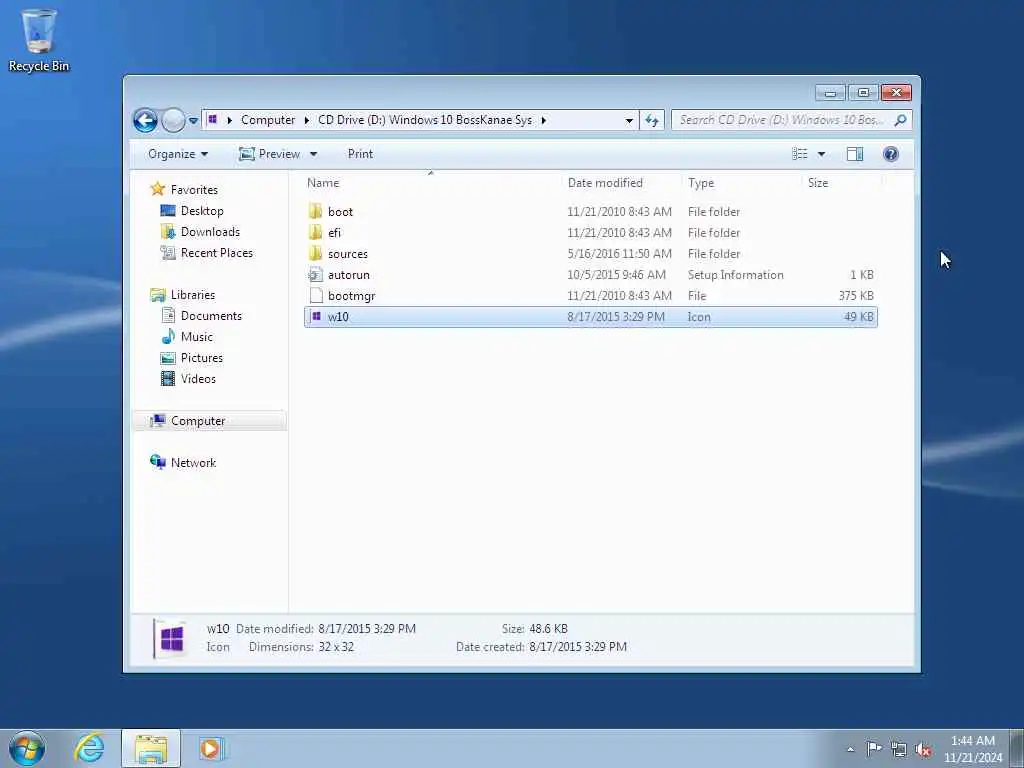The width and height of the screenshot is (1024, 768).
Task: Refresh the CD Drive folder view
Action: pyautogui.click(x=652, y=120)
